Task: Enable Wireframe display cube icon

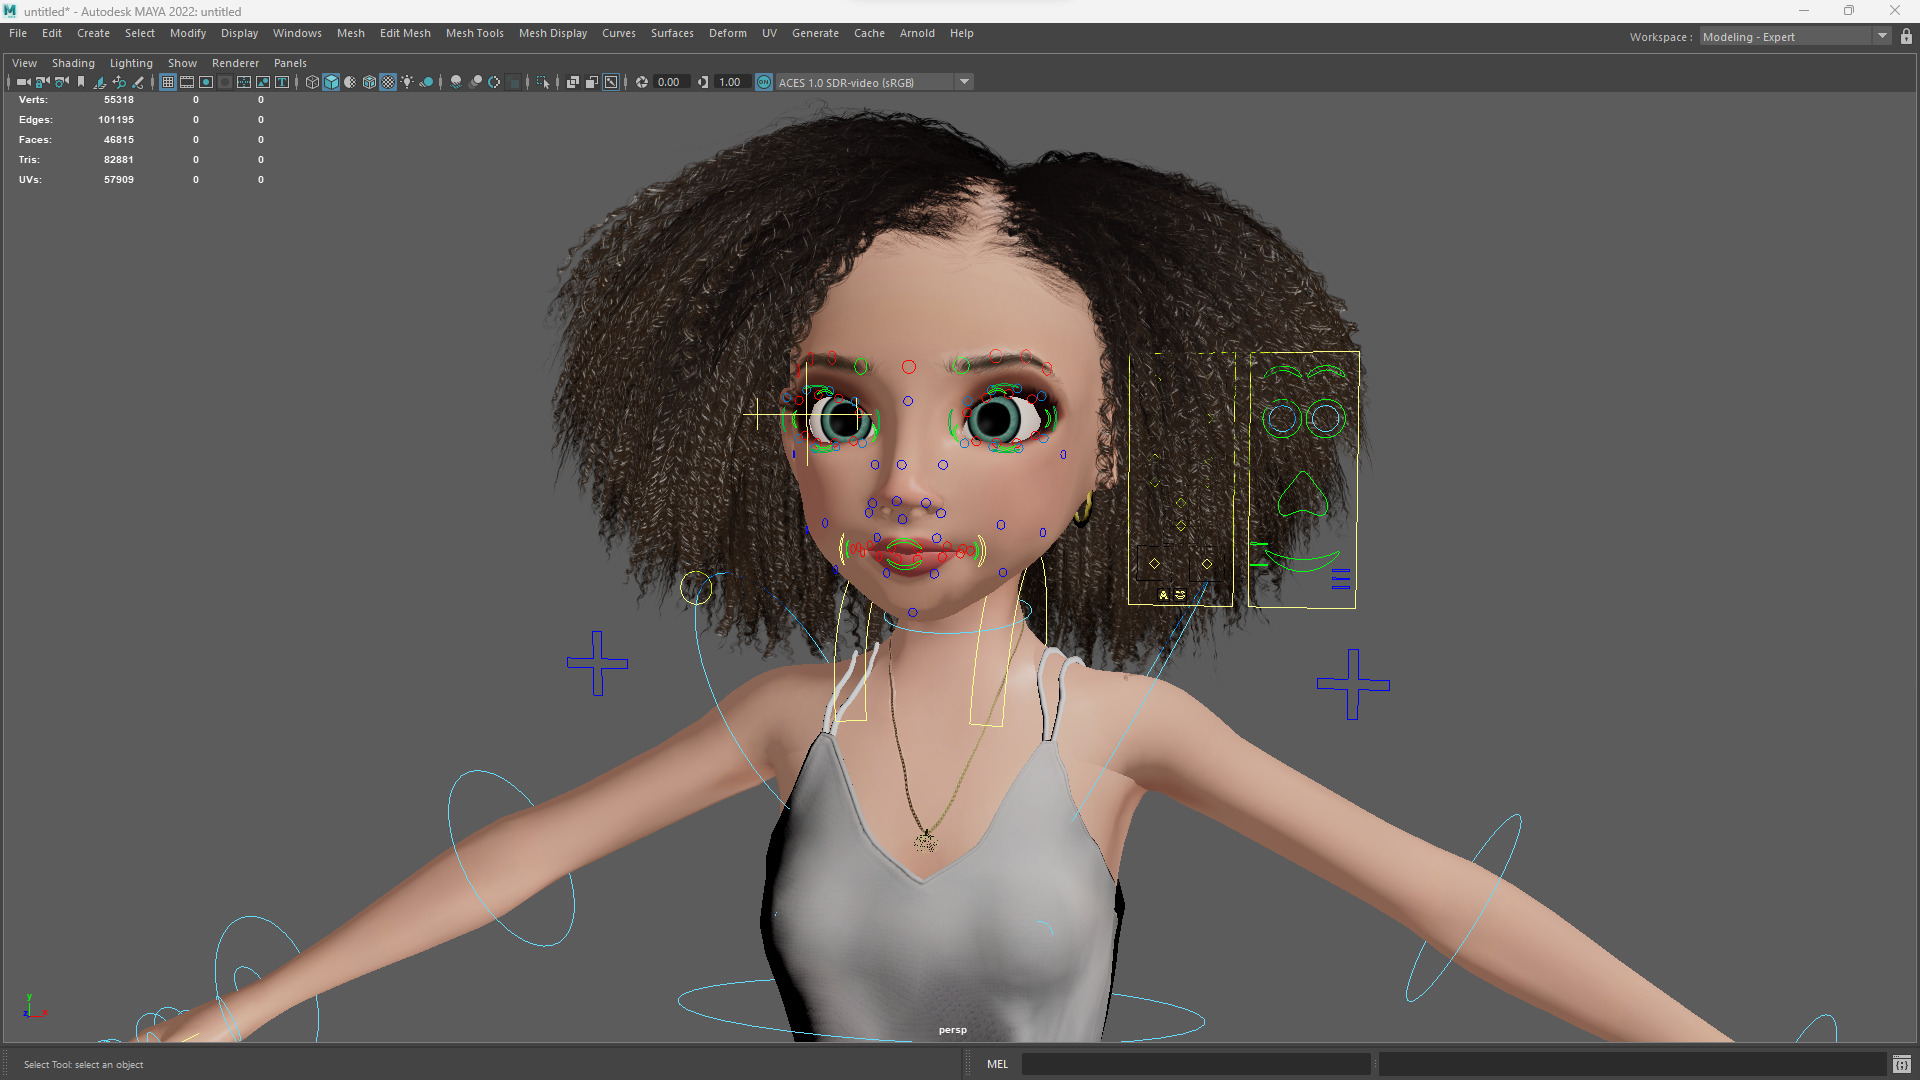Action: (312, 82)
